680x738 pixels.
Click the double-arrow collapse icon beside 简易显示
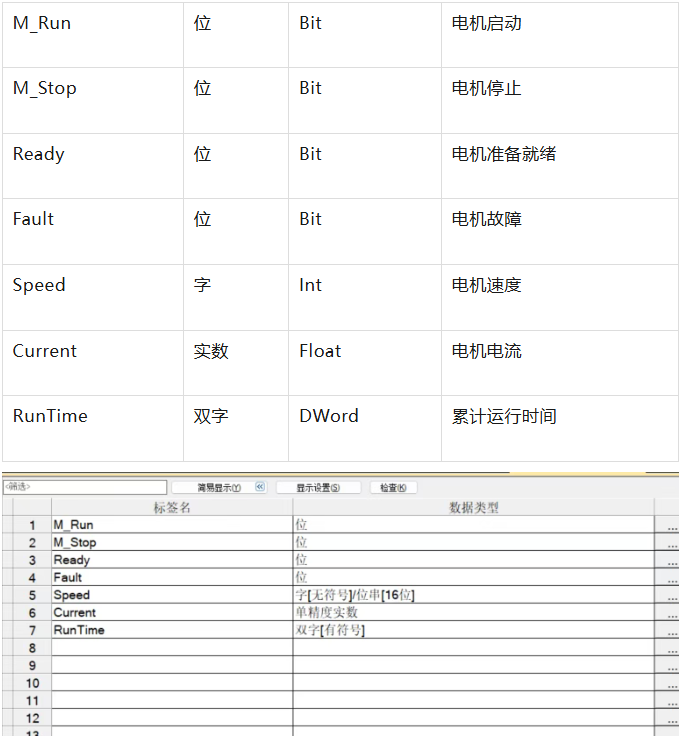point(260,488)
